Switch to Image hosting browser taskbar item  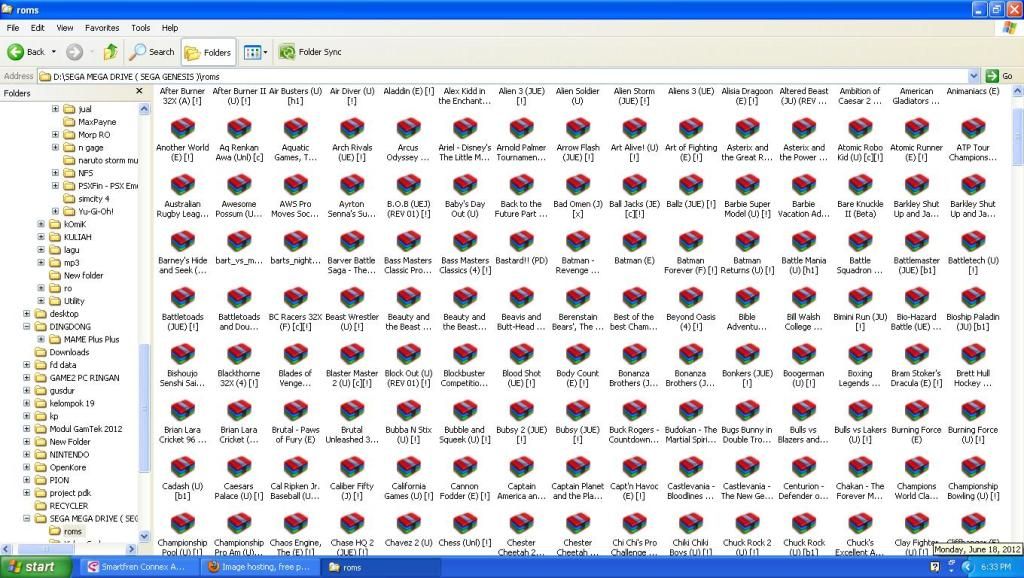point(259,567)
